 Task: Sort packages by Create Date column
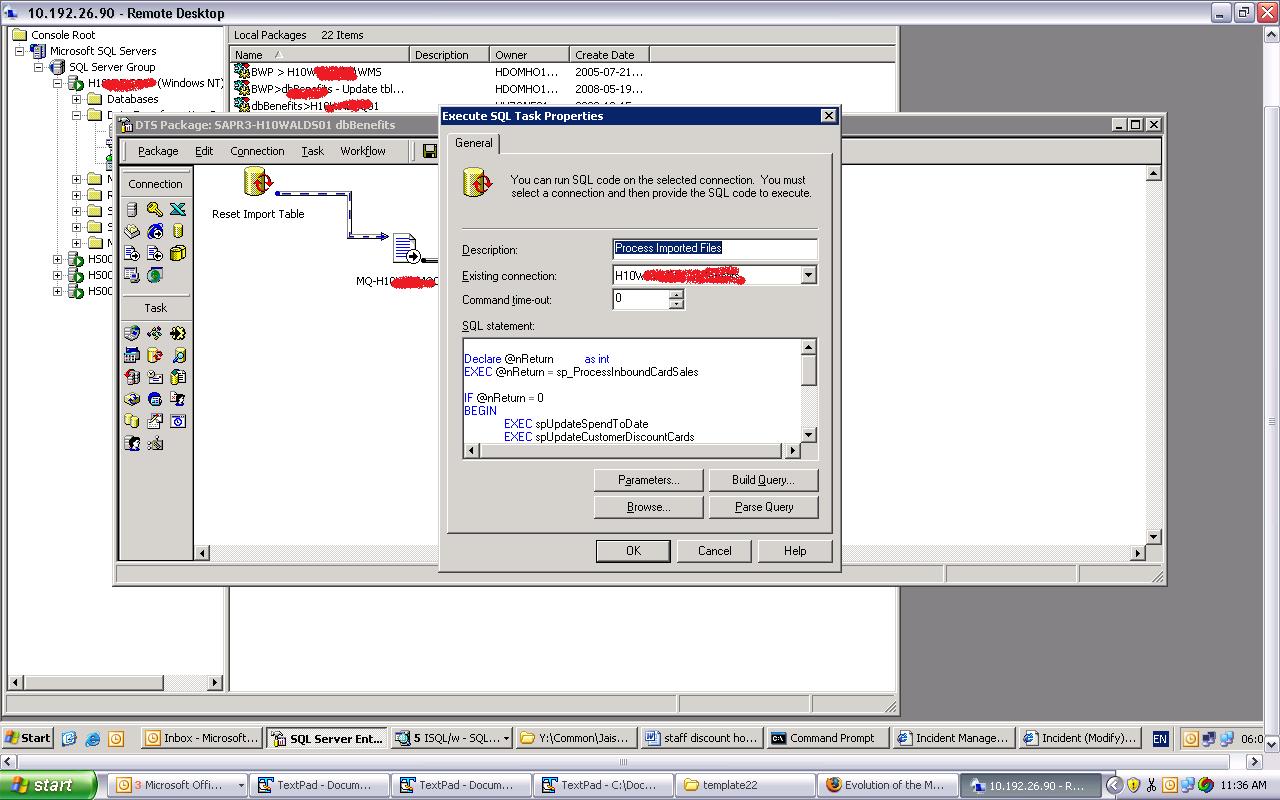tap(609, 55)
